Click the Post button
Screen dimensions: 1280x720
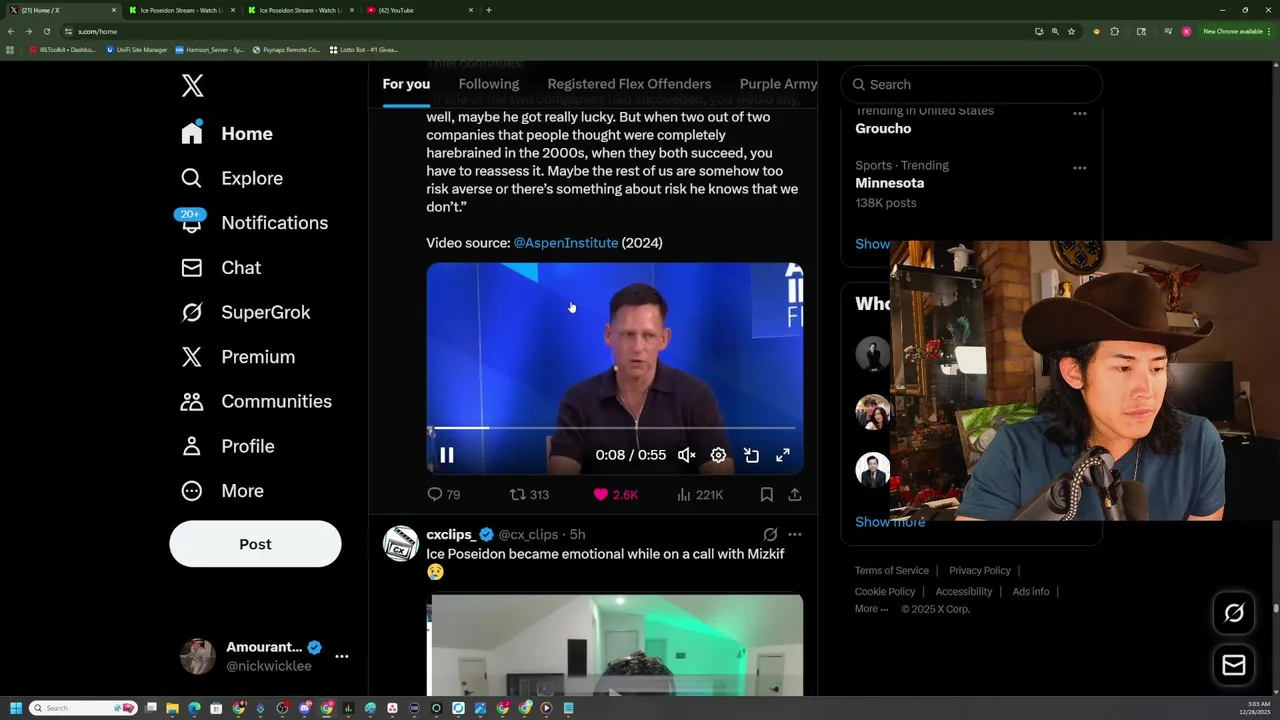(x=255, y=544)
